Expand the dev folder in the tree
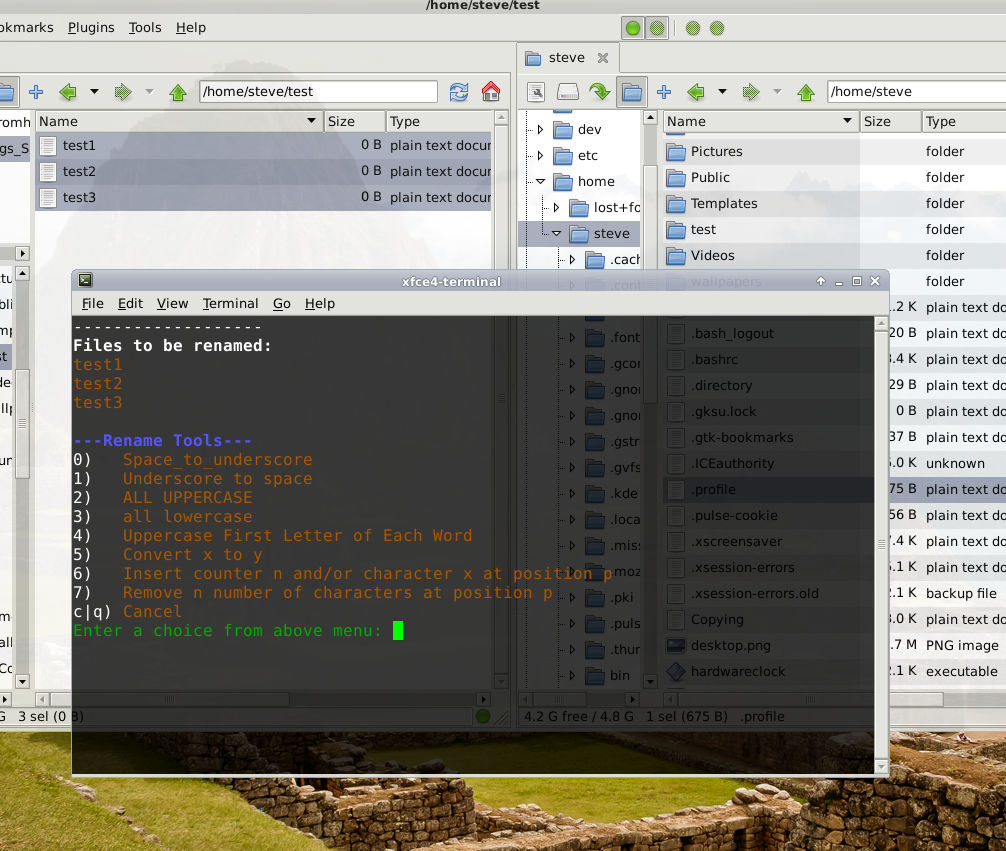Screen dimensions: 1006x851 (540, 130)
